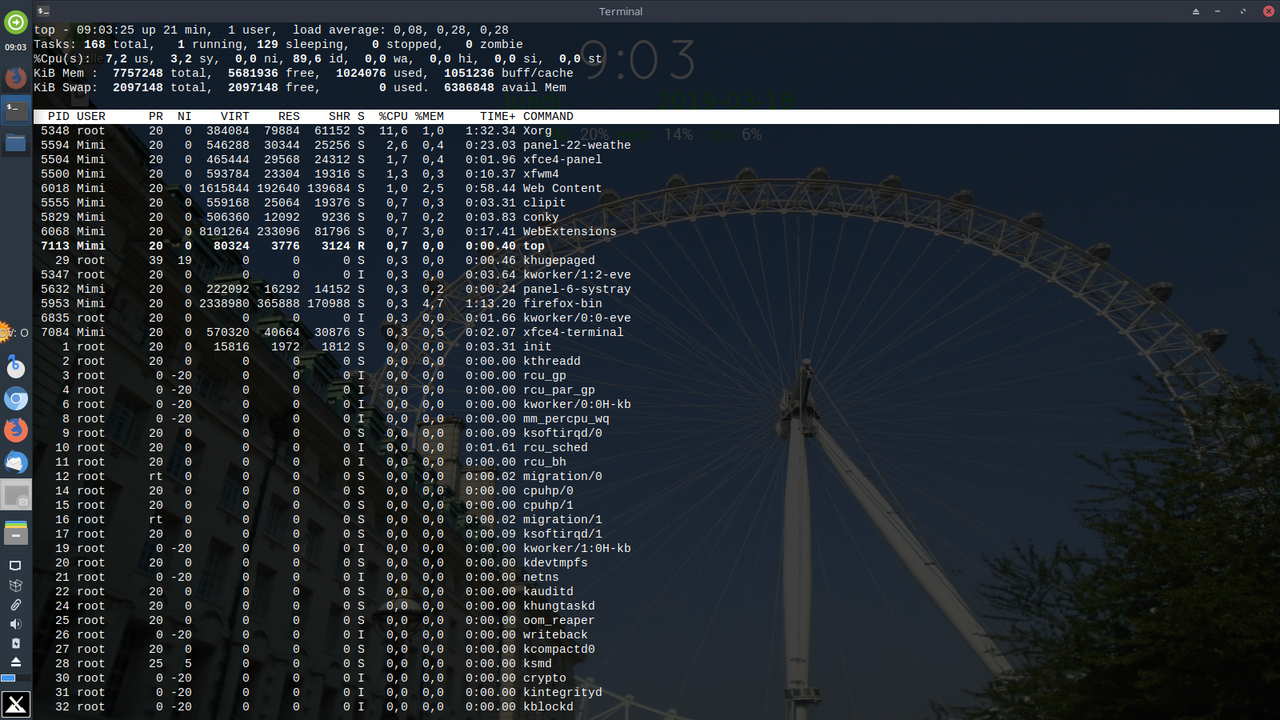Select the conky process name
Image resolution: width=1280 pixels, height=720 pixels.
pyautogui.click(x=541, y=217)
